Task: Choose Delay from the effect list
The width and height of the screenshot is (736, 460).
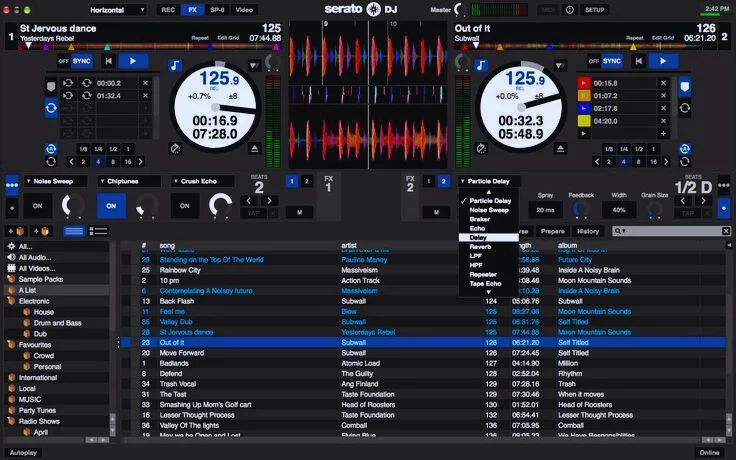Action: click(488, 238)
